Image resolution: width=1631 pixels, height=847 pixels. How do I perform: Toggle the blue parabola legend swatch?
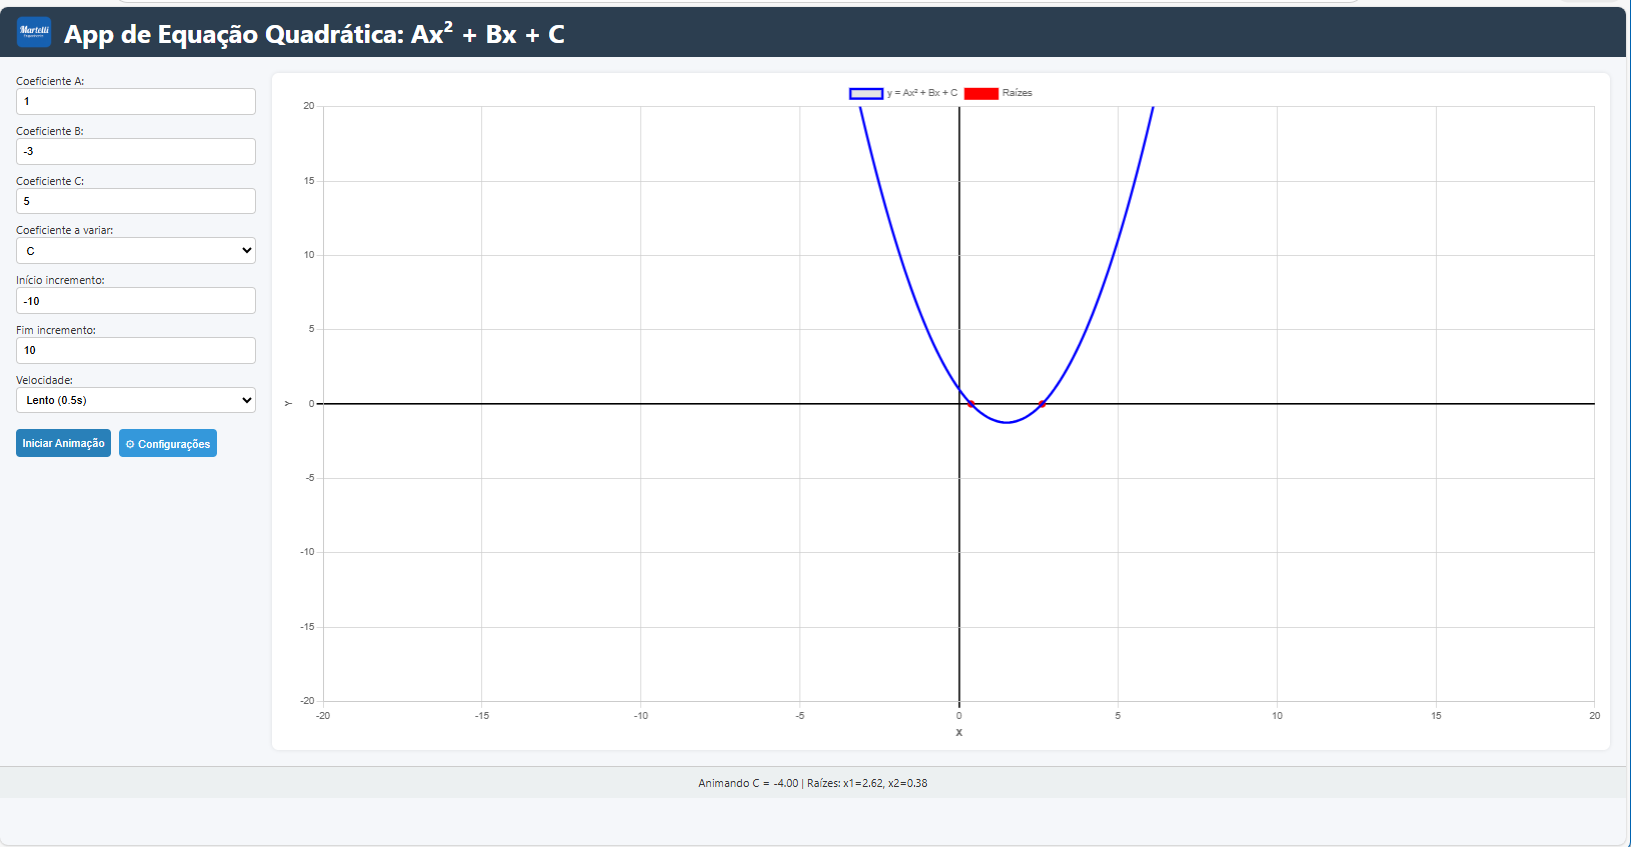[866, 93]
